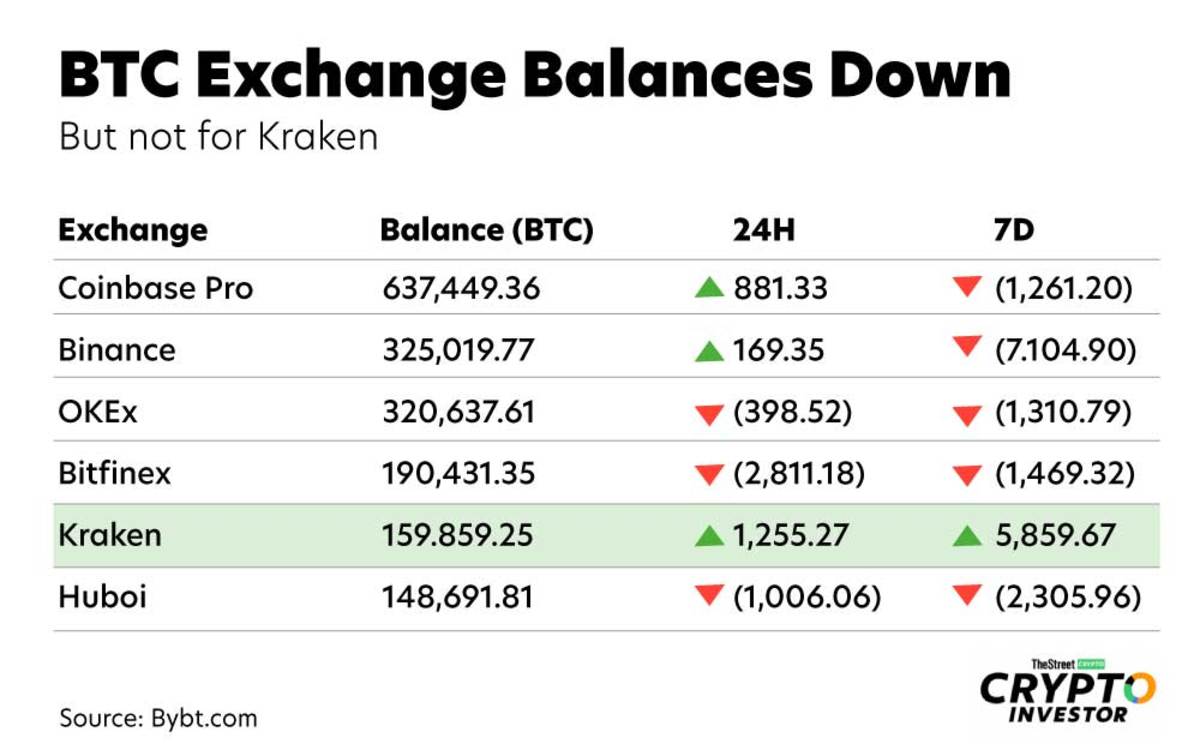Select the Coinbase Pro exchange name

[156, 289]
